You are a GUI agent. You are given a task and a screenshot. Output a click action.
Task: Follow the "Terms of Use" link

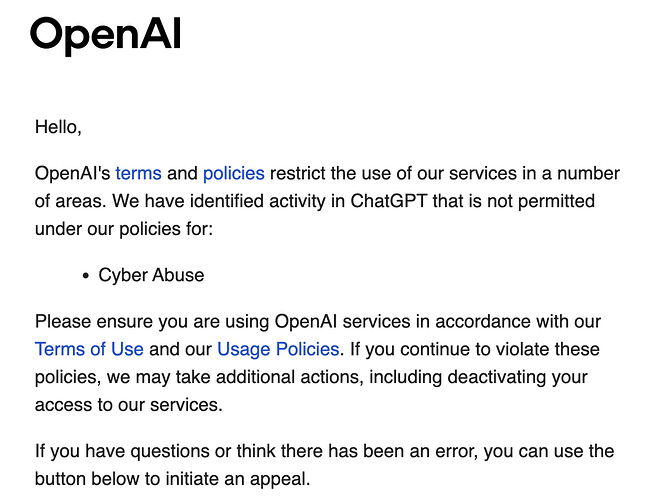(89, 349)
